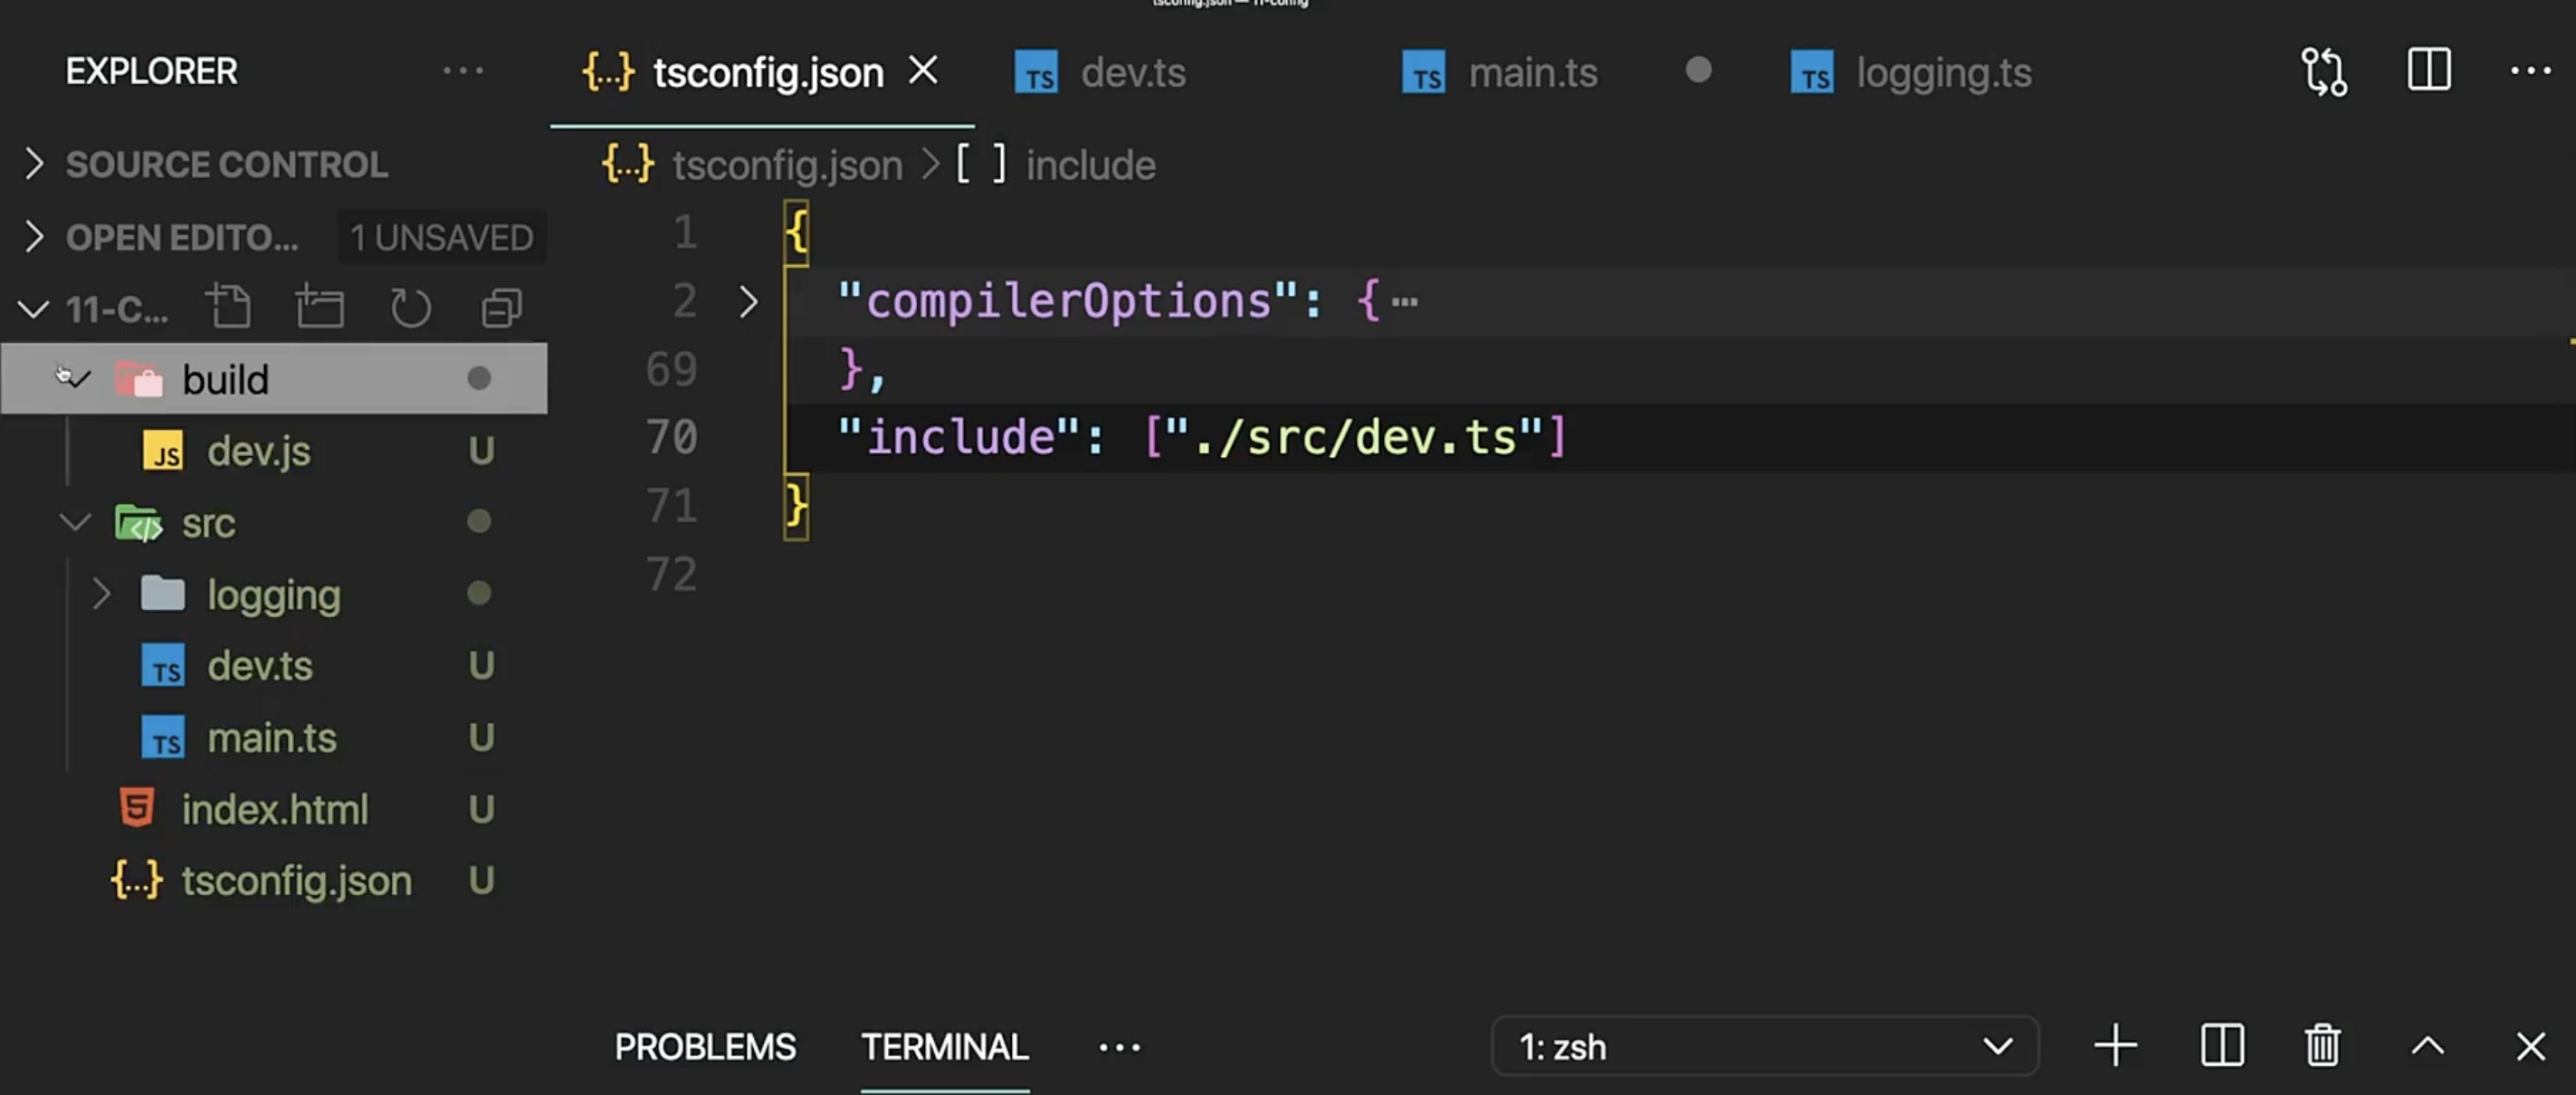
Task: Open main.ts in the explorer tree
Action: point(274,738)
